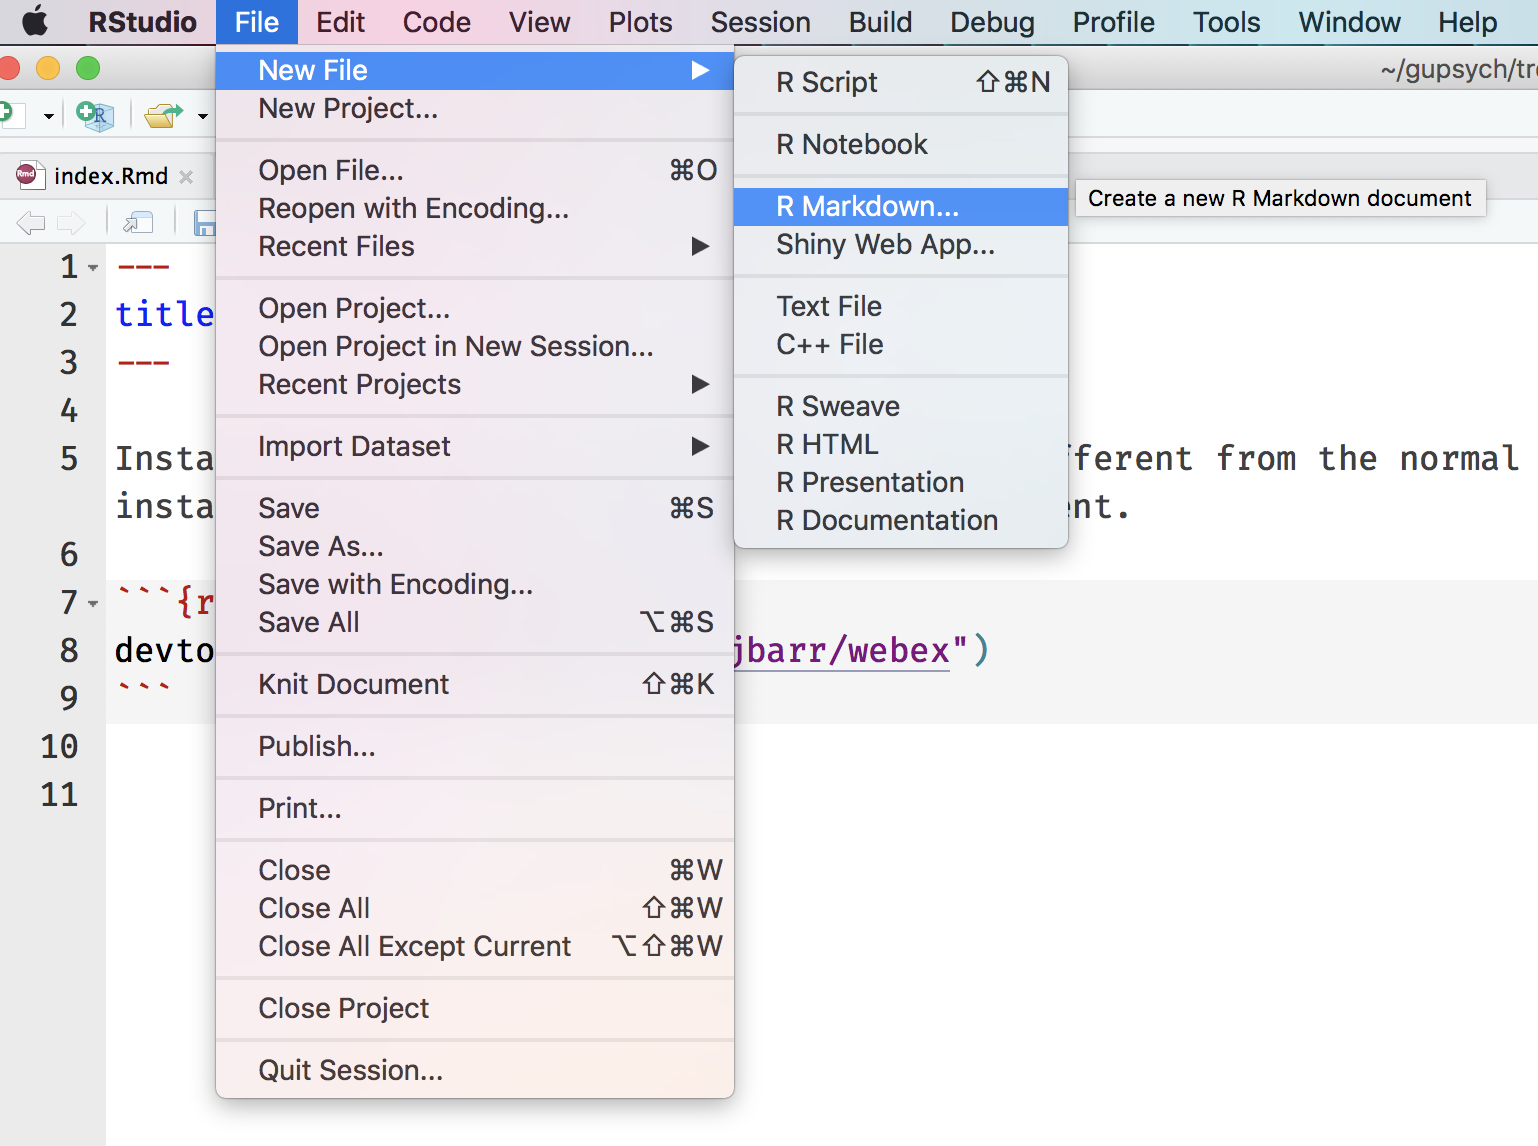Image resolution: width=1538 pixels, height=1146 pixels.
Task: Switch to the index.Rmd tab
Action: 110,176
